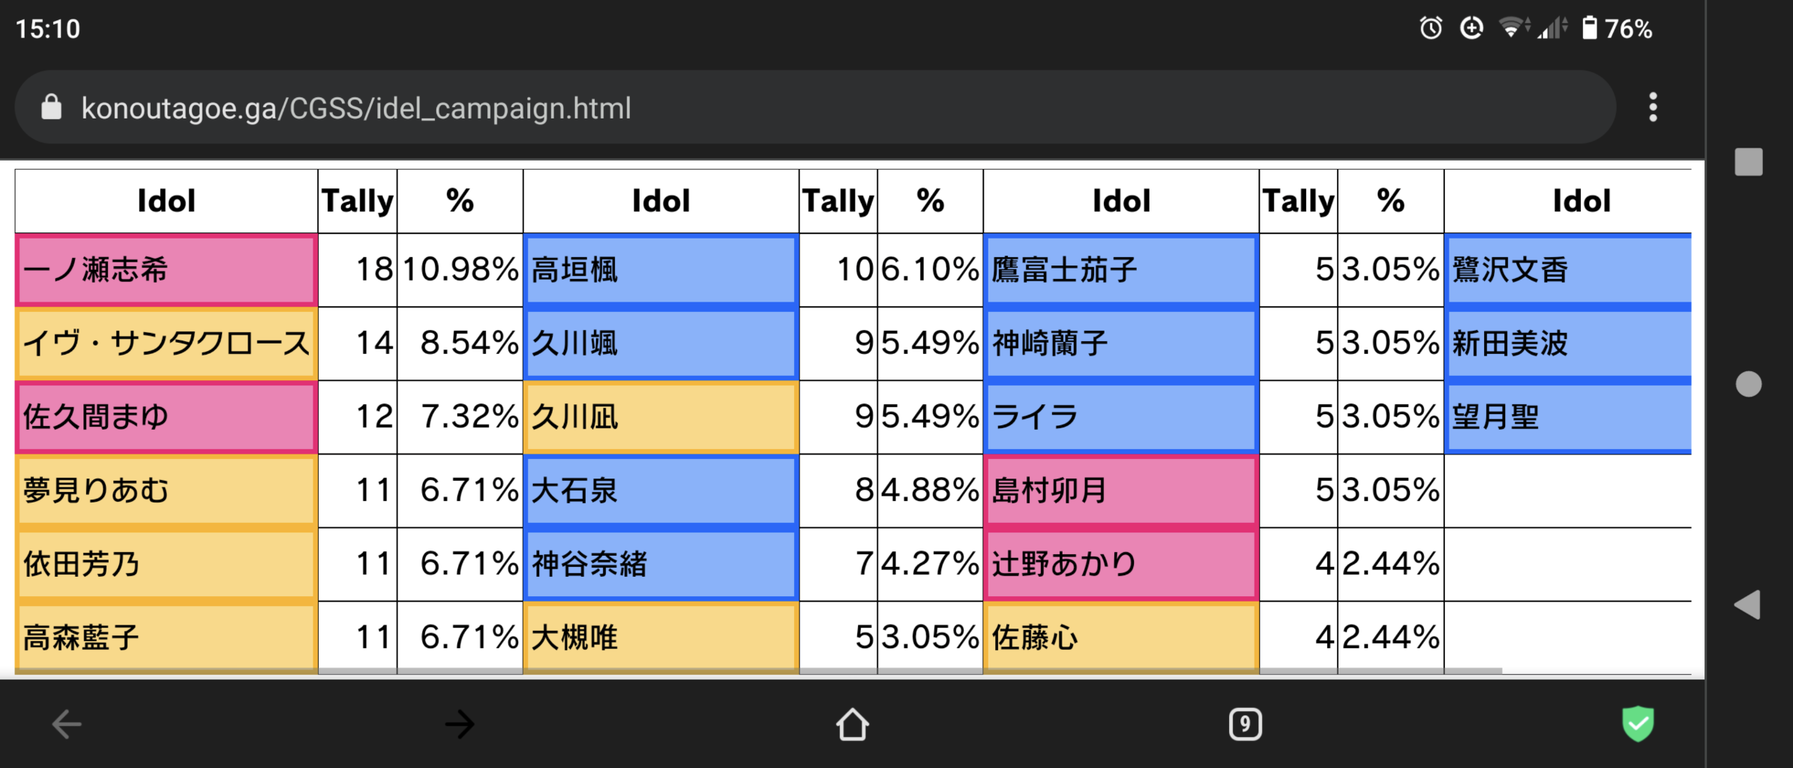
Task: Select the 高垣楓 cell
Action: (661, 270)
